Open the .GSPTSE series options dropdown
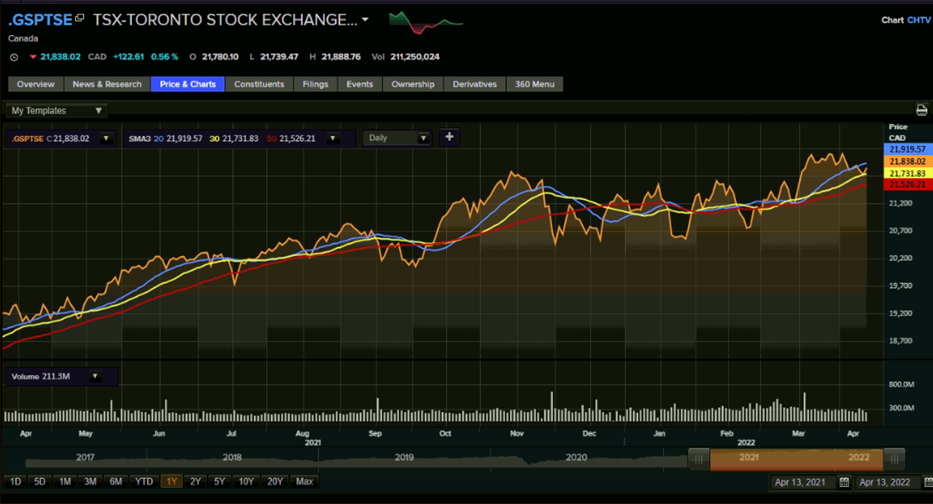This screenshot has height=504, width=933. (x=106, y=139)
